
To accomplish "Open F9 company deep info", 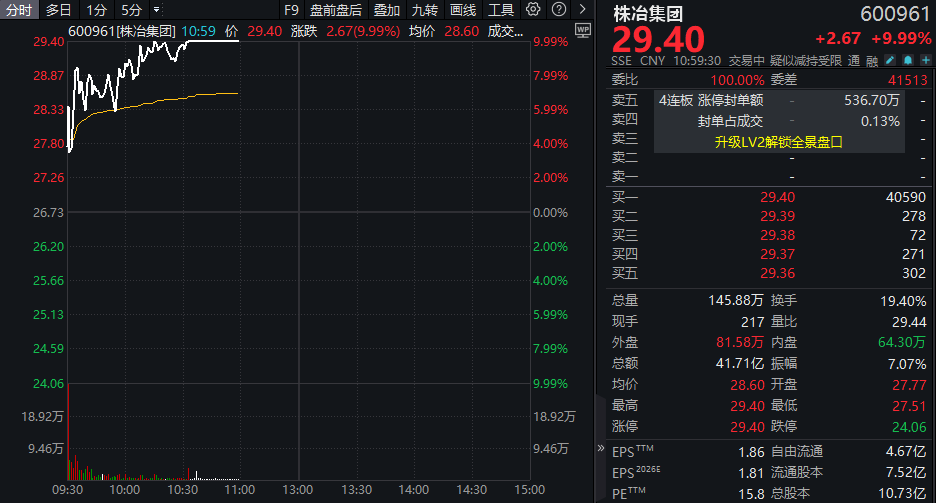I will 291,10.
